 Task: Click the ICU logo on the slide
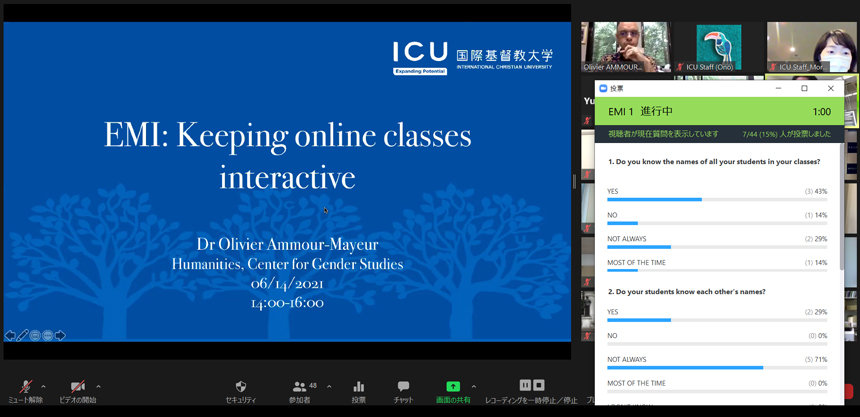click(420, 58)
